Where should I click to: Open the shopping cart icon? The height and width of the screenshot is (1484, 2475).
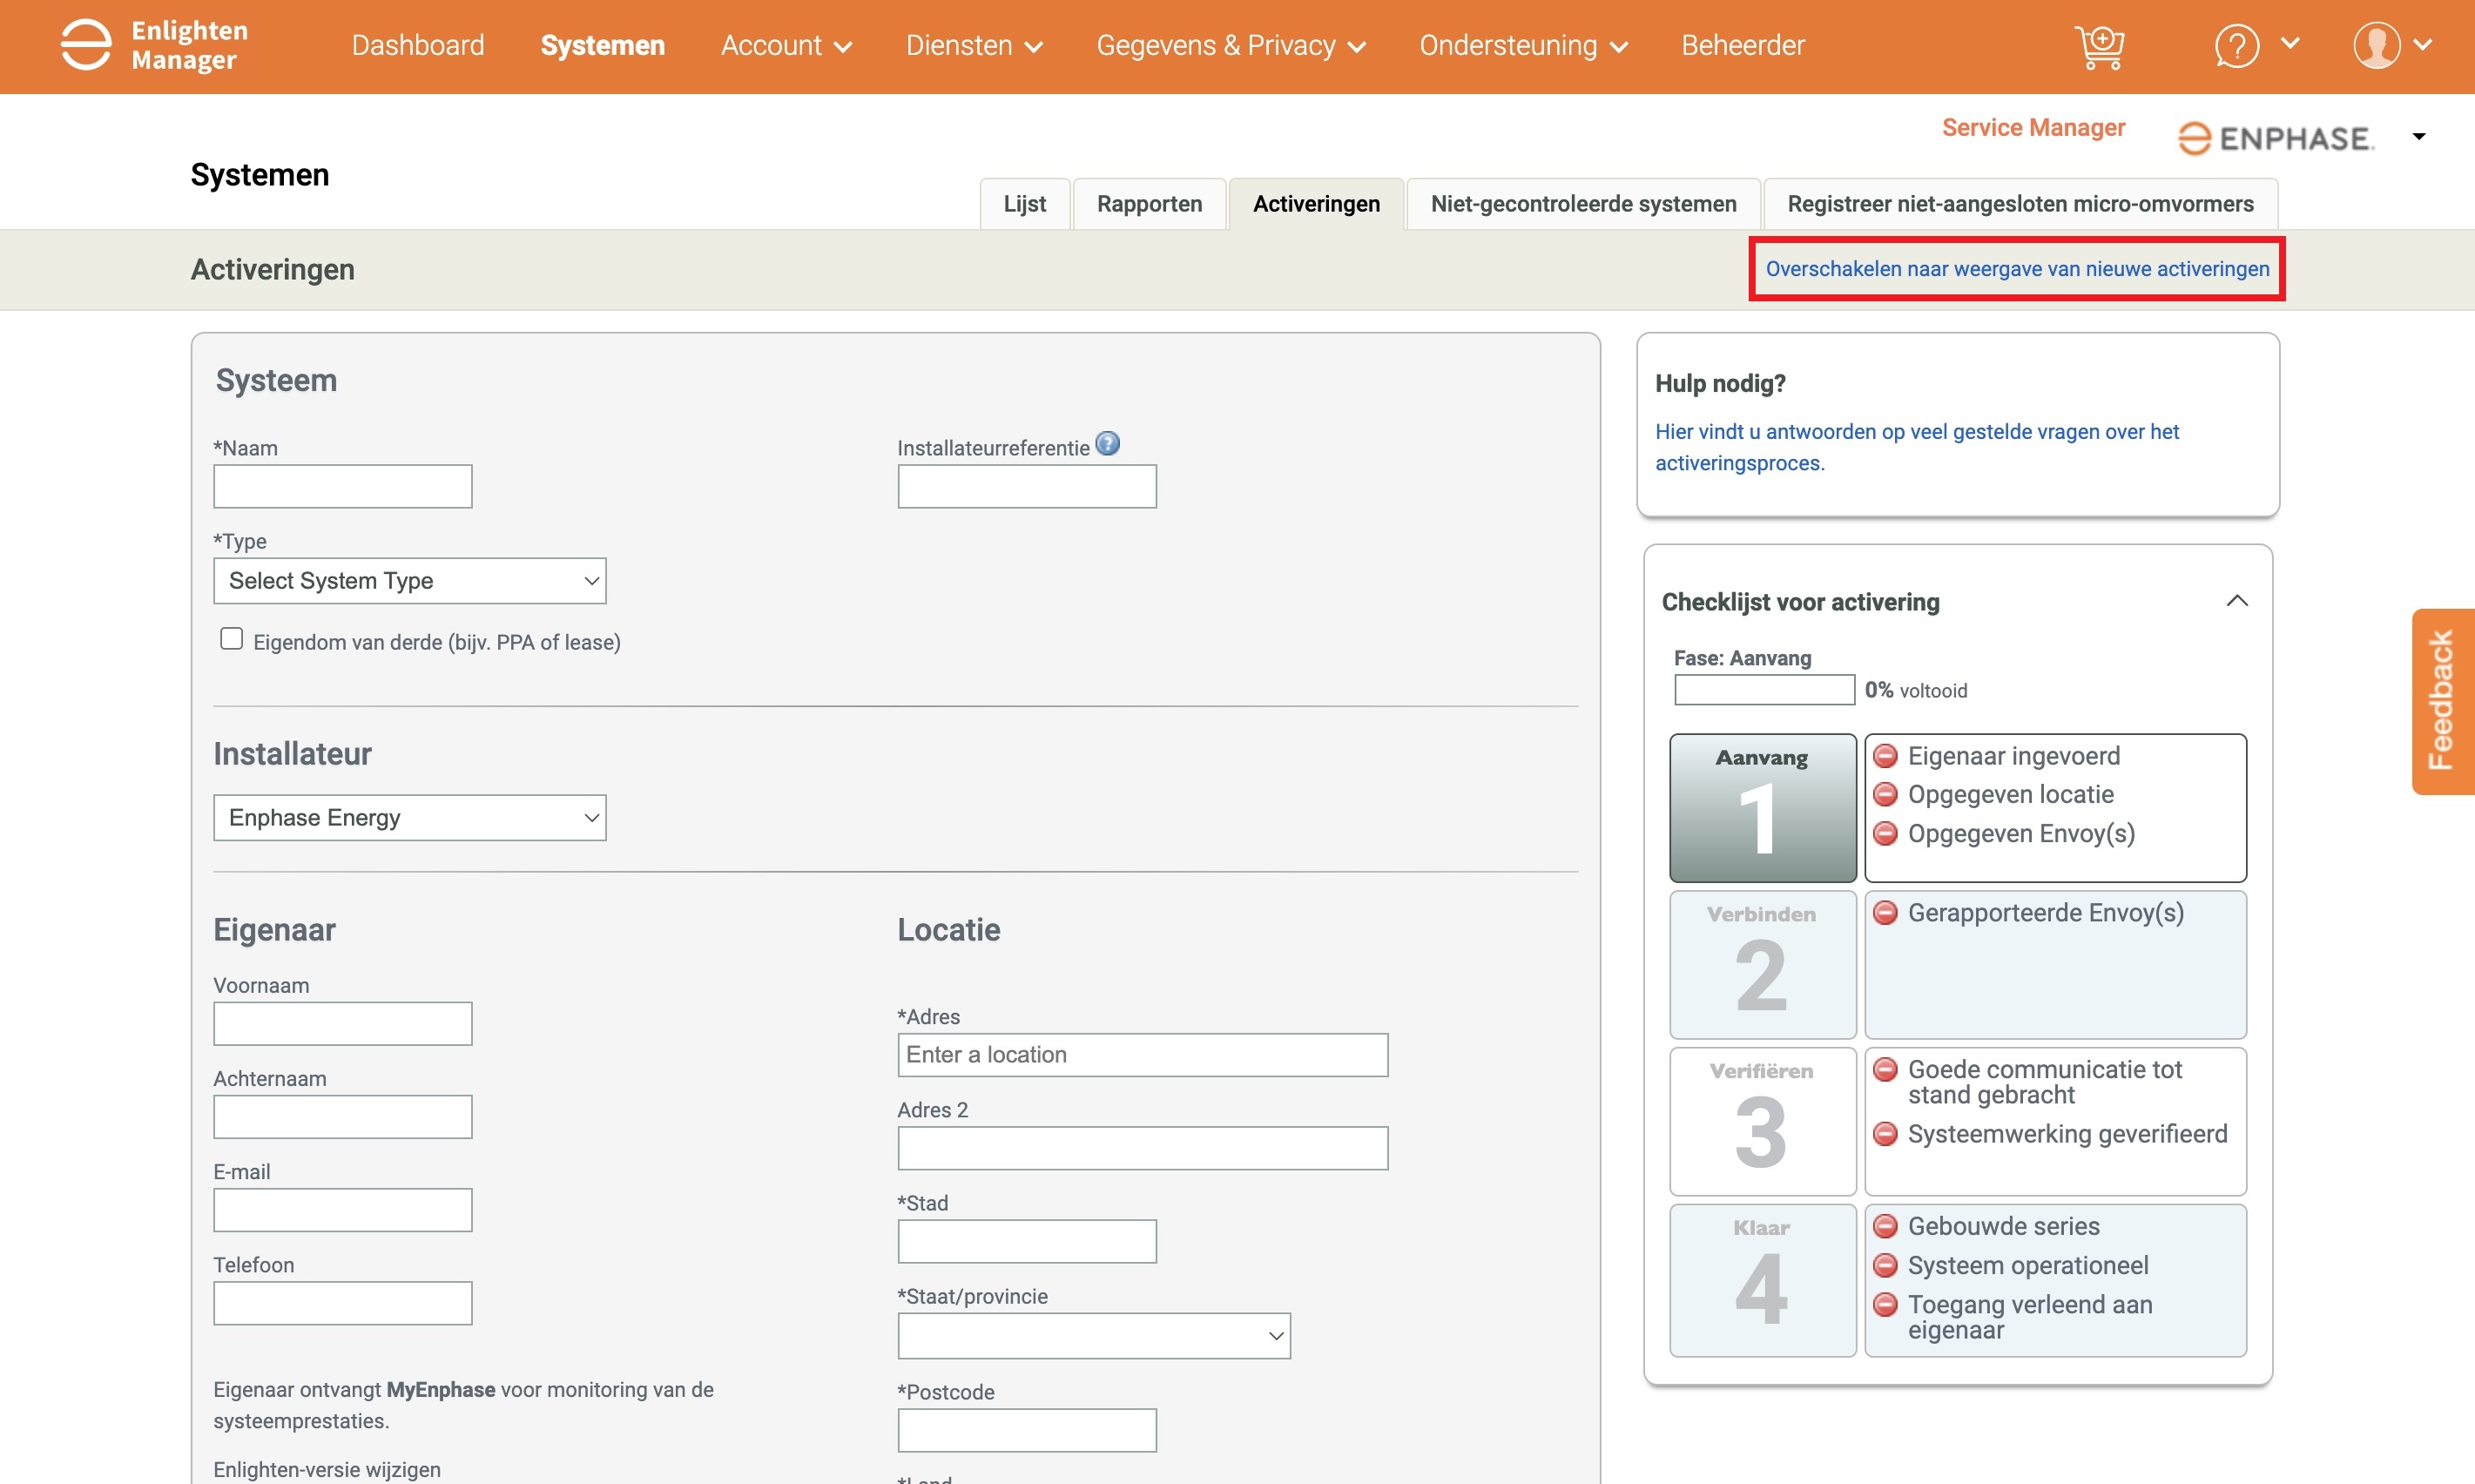pos(2099,46)
